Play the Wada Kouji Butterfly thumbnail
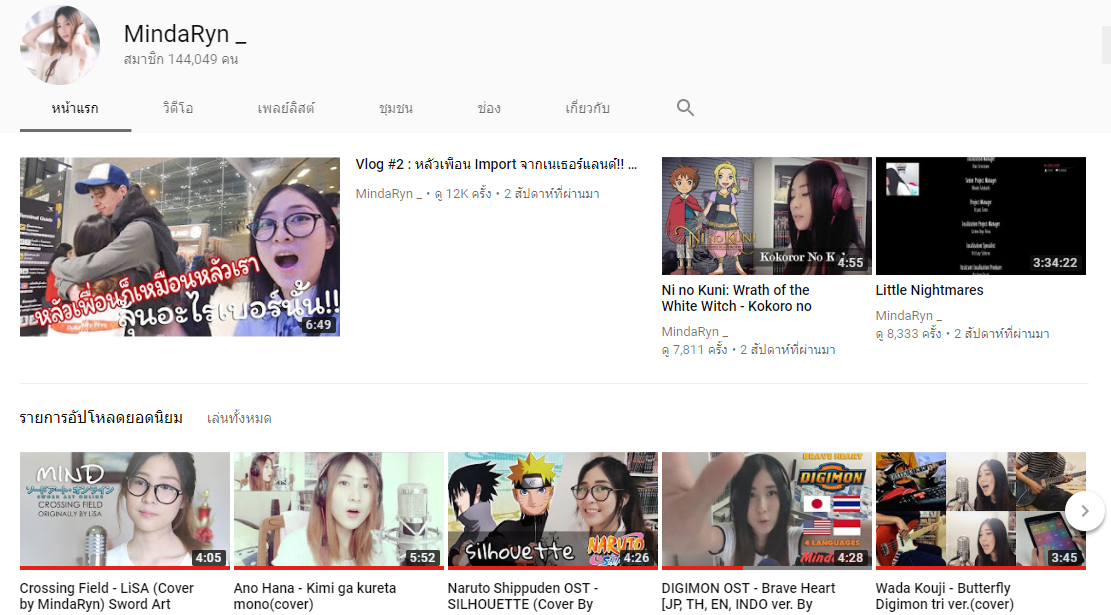 pos(981,510)
